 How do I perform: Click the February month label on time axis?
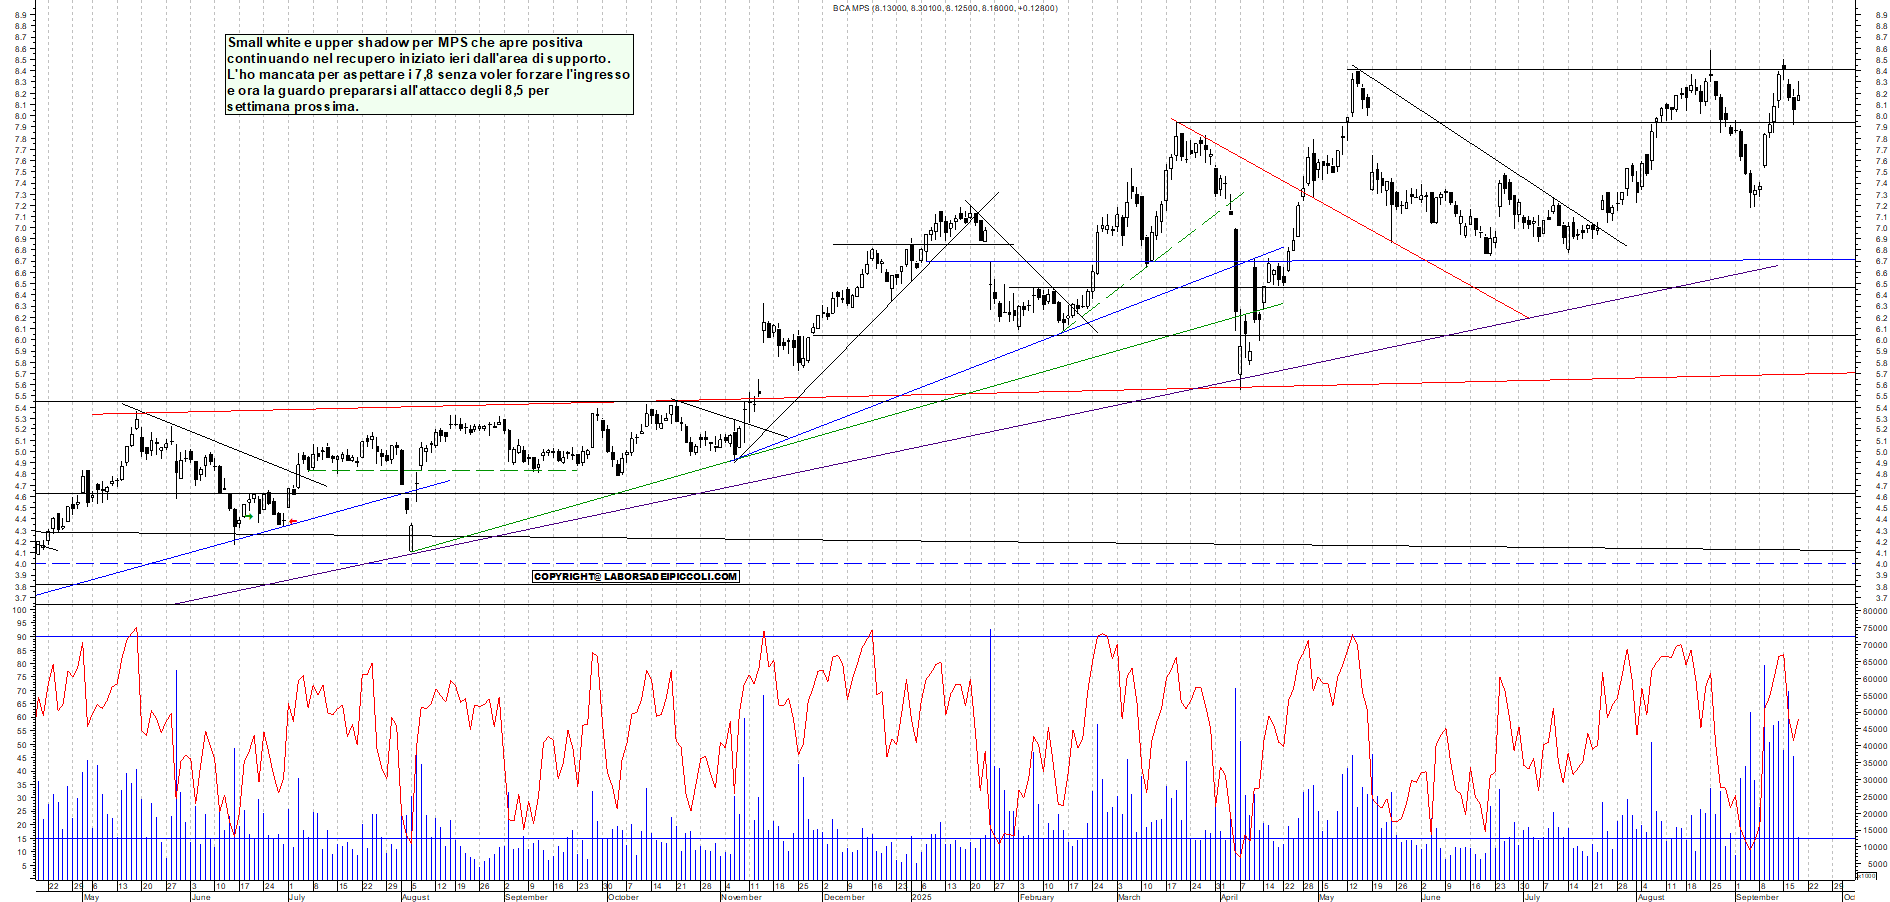pyautogui.click(x=1036, y=897)
